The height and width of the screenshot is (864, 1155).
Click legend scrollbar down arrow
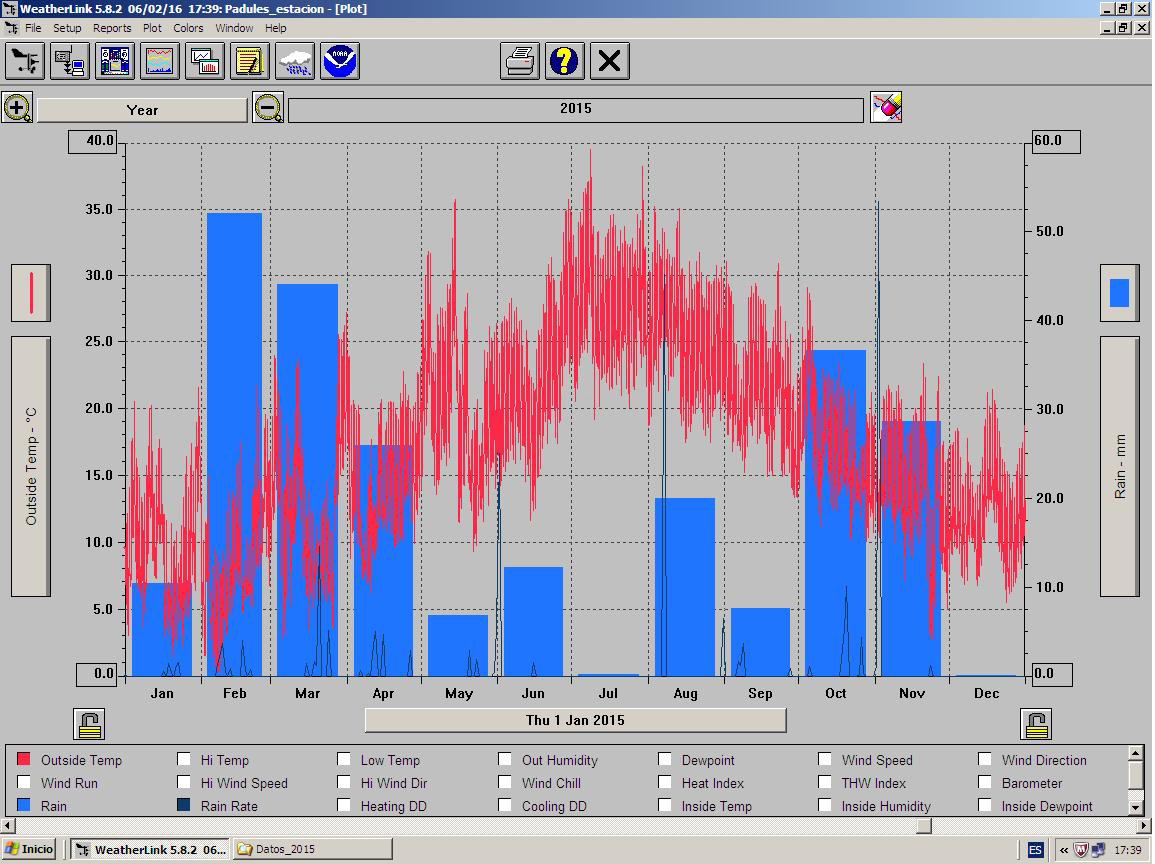pos(1135,807)
